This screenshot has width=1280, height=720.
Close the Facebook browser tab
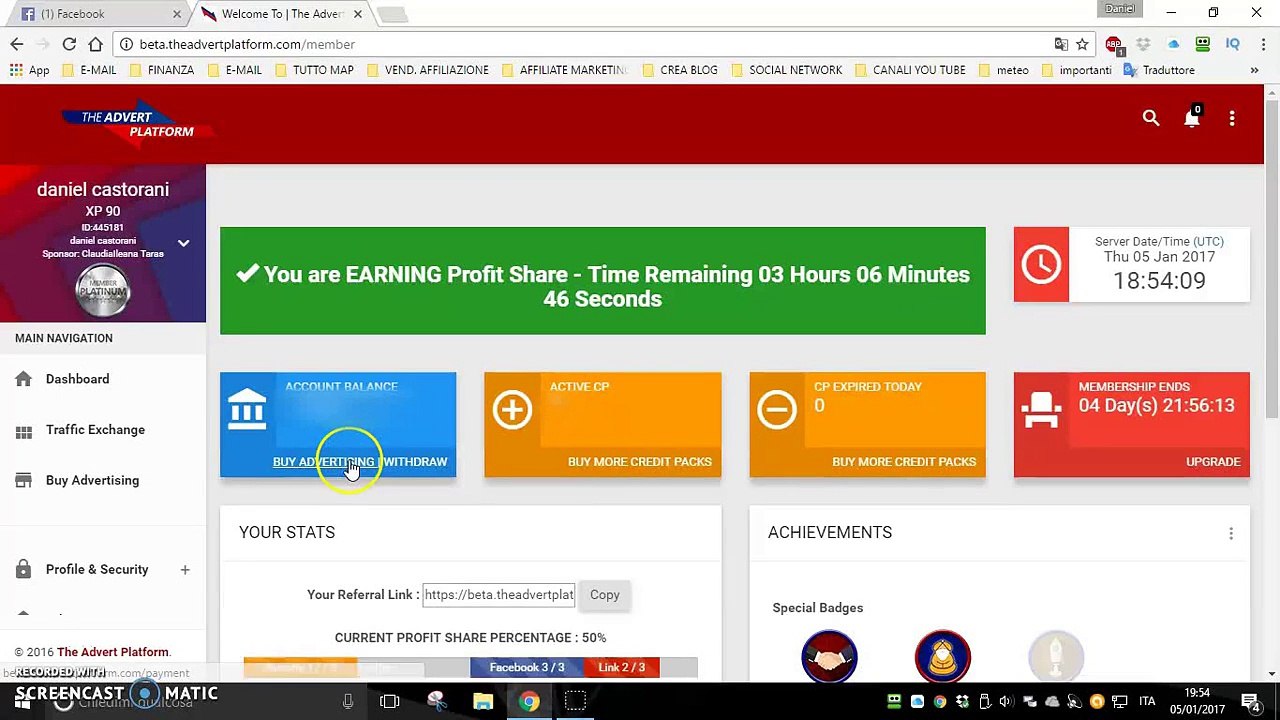click(177, 14)
